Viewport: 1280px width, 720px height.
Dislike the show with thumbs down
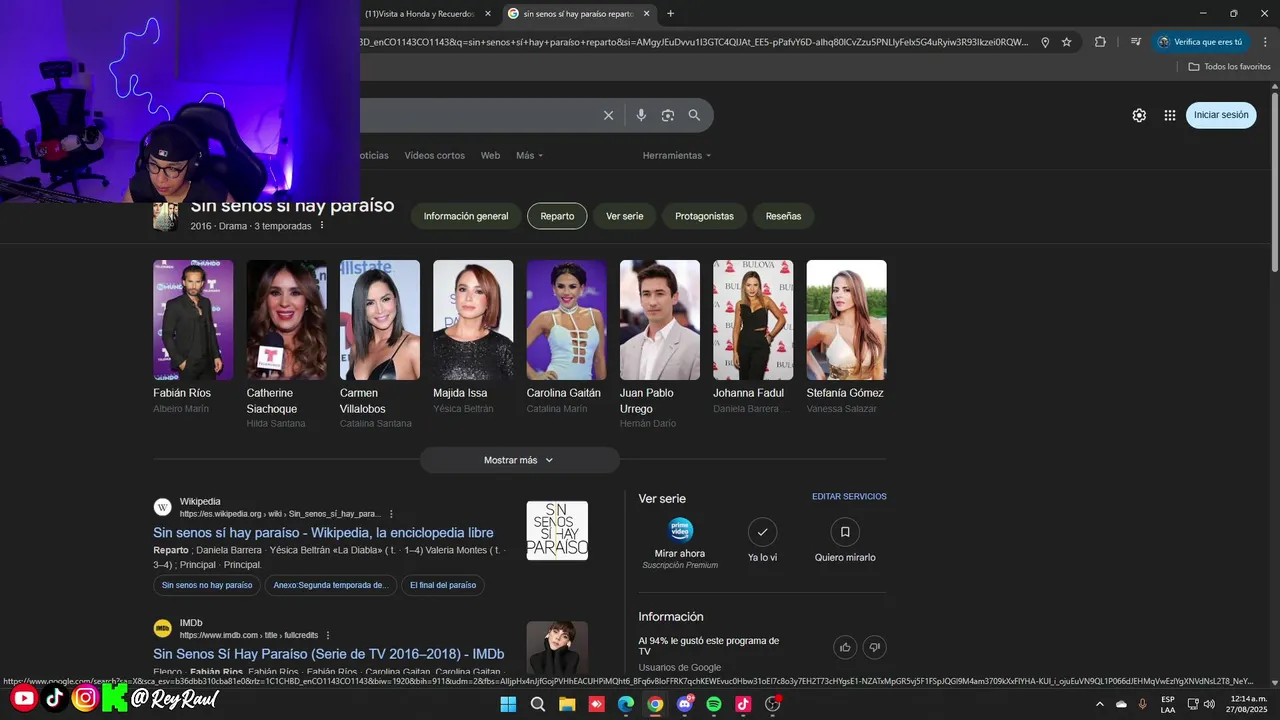coord(874,647)
